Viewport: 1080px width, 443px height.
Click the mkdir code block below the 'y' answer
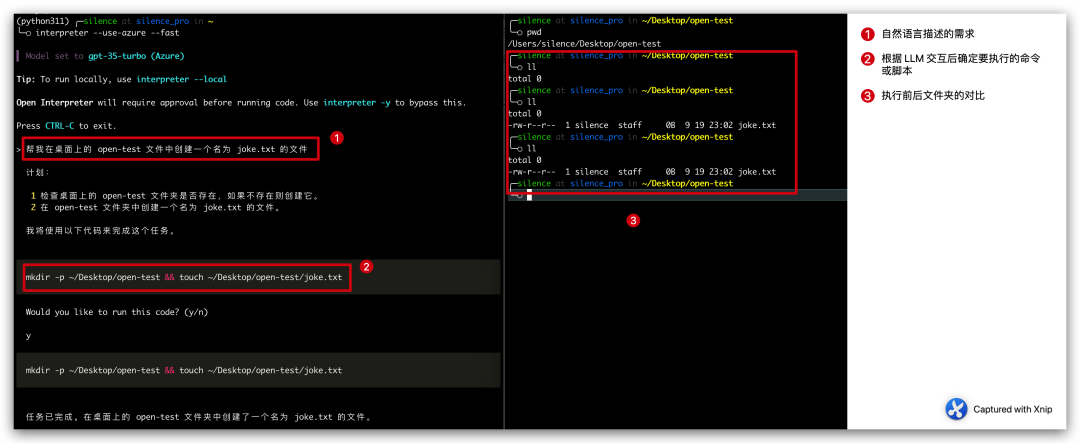[258, 371]
